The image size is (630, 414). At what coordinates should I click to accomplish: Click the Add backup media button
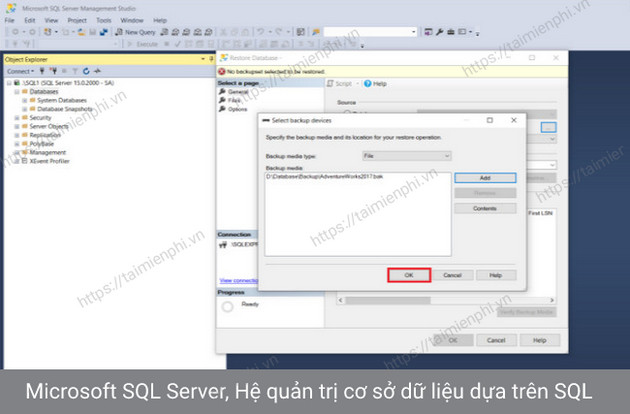click(x=485, y=178)
